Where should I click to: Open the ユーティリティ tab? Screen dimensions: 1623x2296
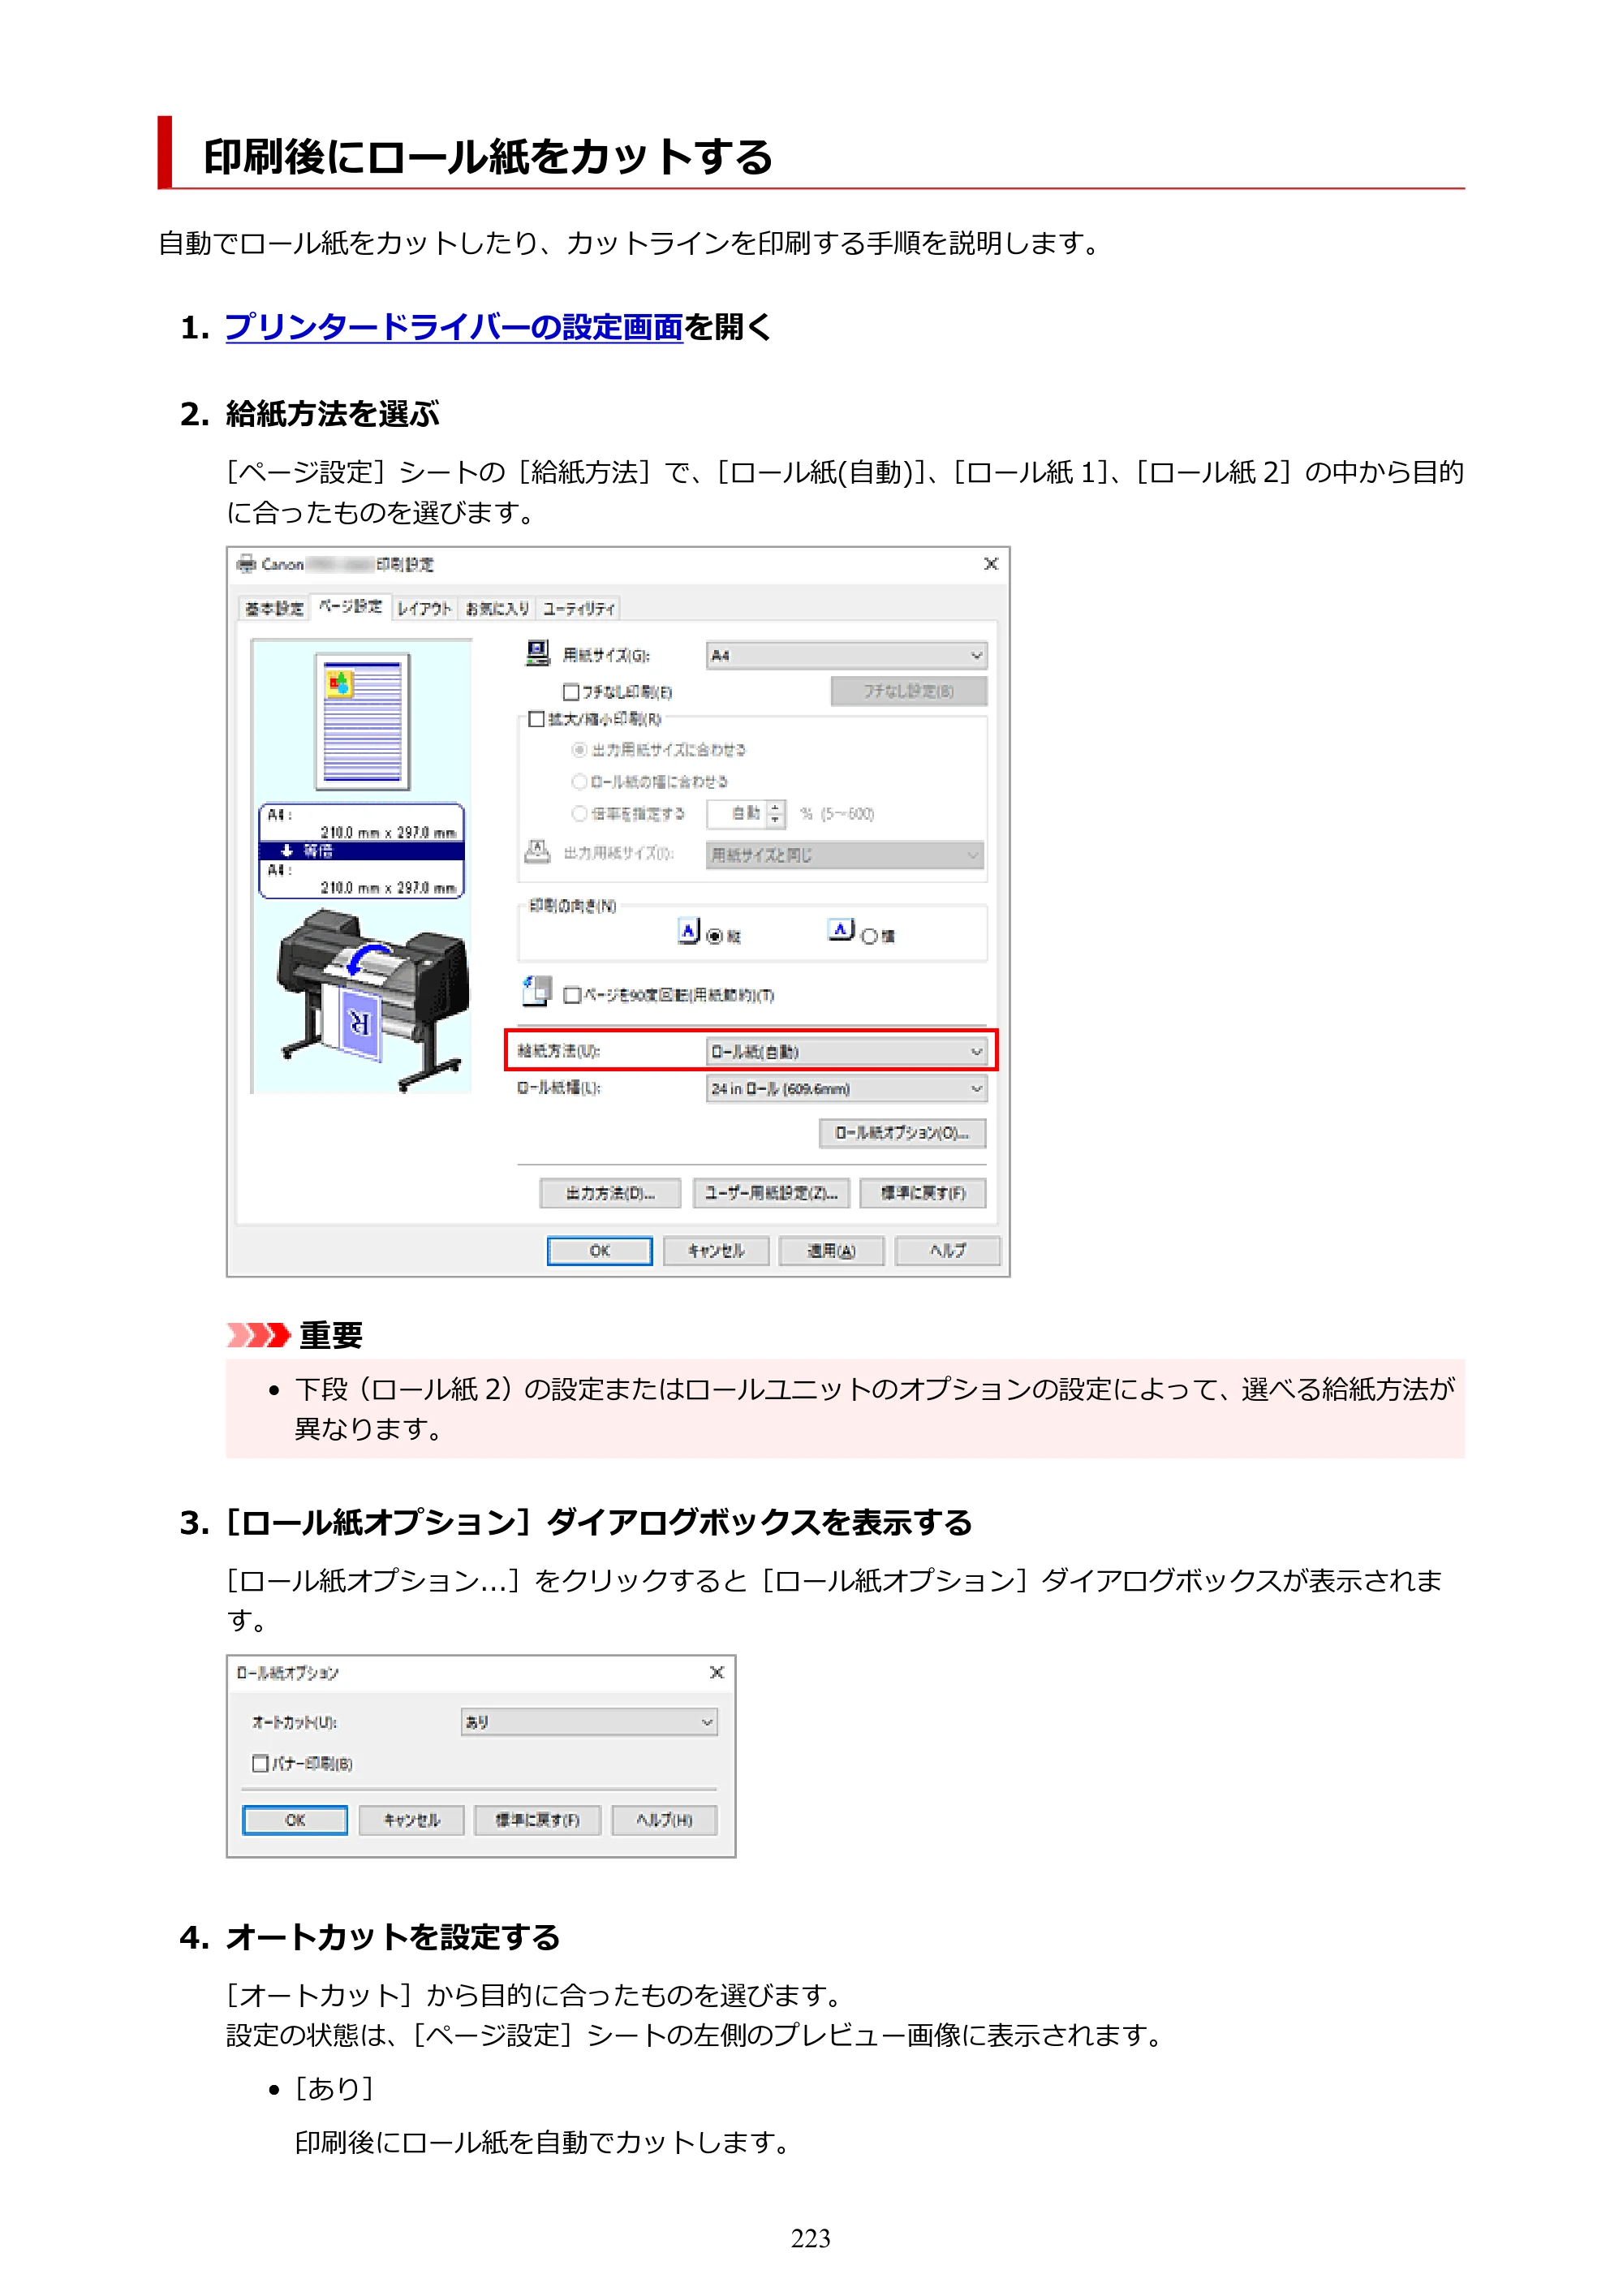579,608
